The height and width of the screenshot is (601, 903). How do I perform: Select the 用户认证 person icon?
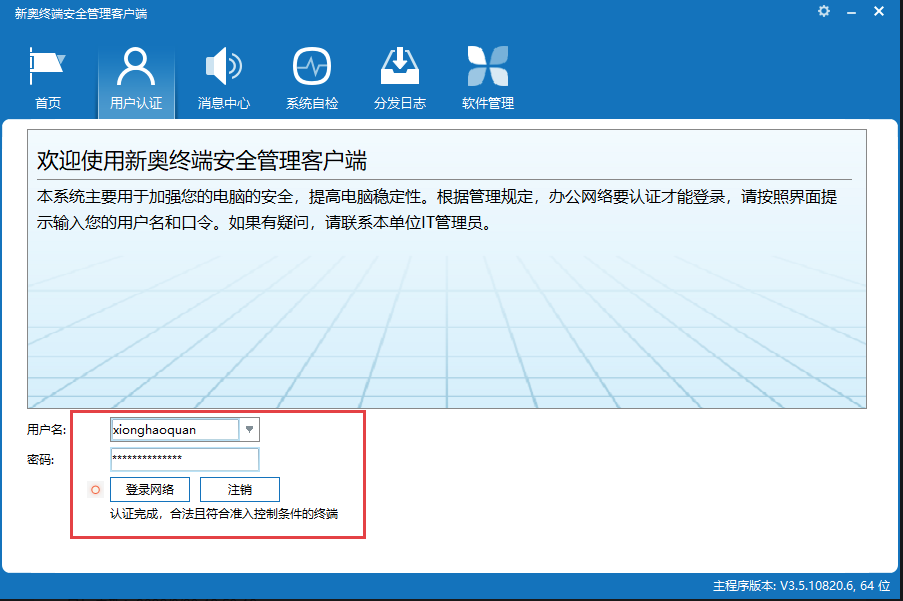click(x=136, y=66)
